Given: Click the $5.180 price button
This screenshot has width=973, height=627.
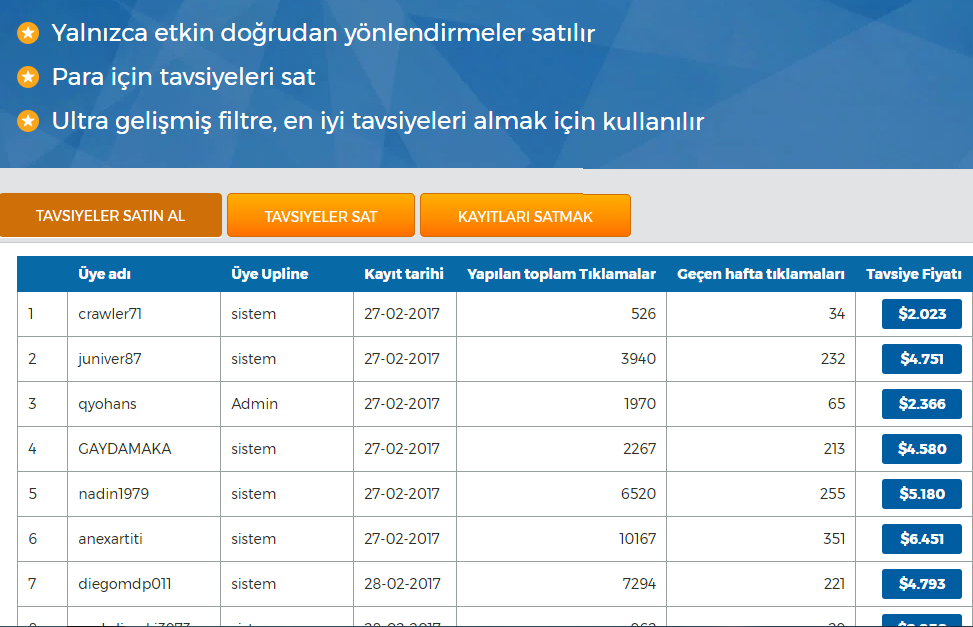Looking at the screenshot, I should [921, 494].
